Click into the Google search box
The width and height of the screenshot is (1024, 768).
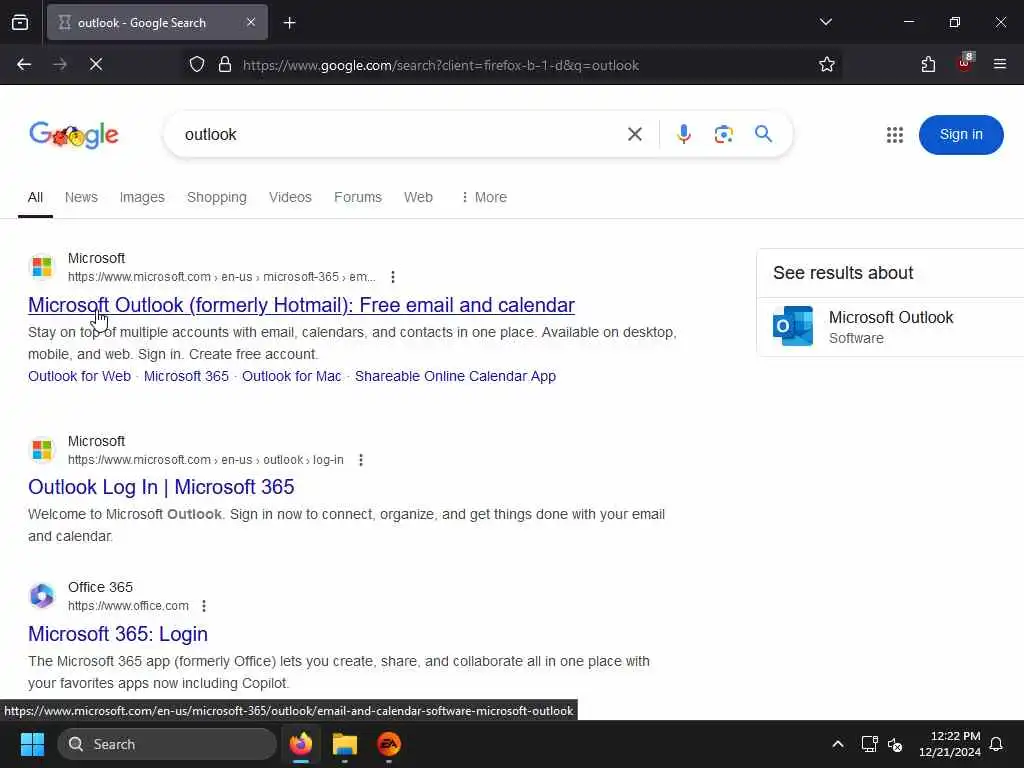click(398, 135)
